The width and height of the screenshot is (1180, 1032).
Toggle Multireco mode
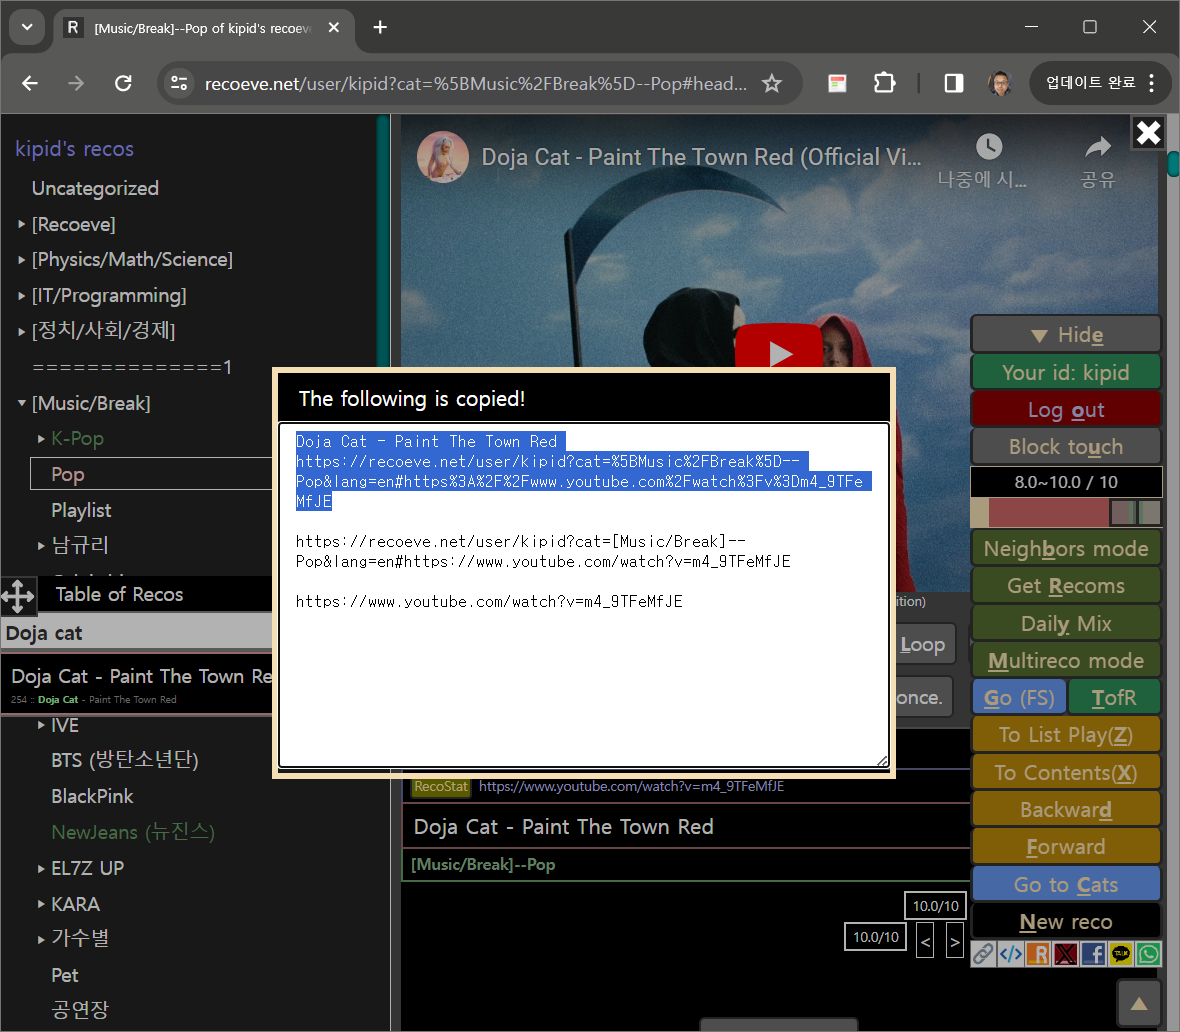1066,660
